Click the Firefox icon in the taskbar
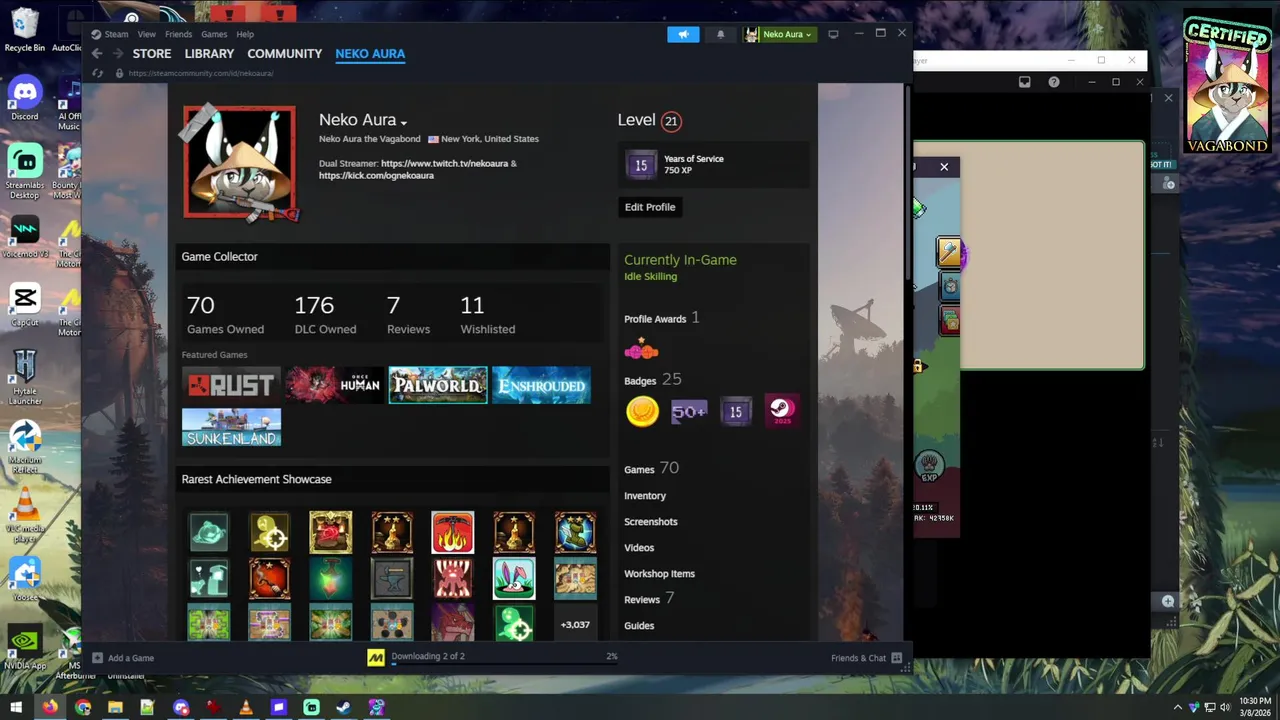The image size is (1280, 720). pyautogui.click(x=50, y=707)
